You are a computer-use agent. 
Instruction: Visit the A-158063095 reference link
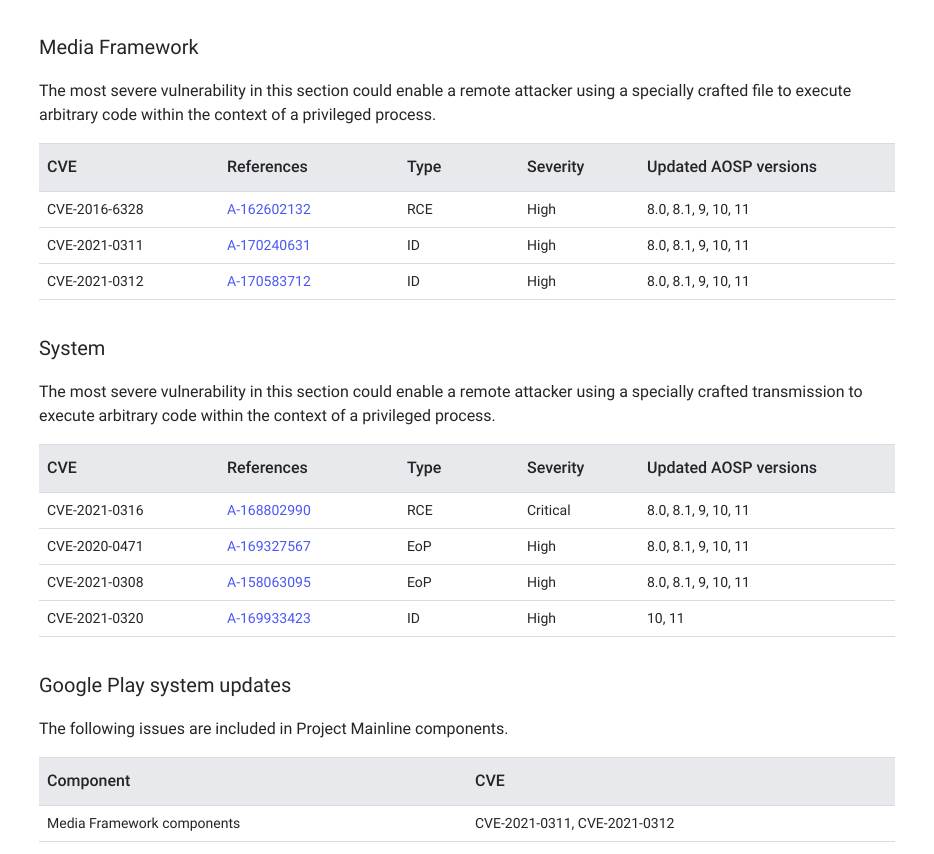pyautogui.click(x=268, y=583)
